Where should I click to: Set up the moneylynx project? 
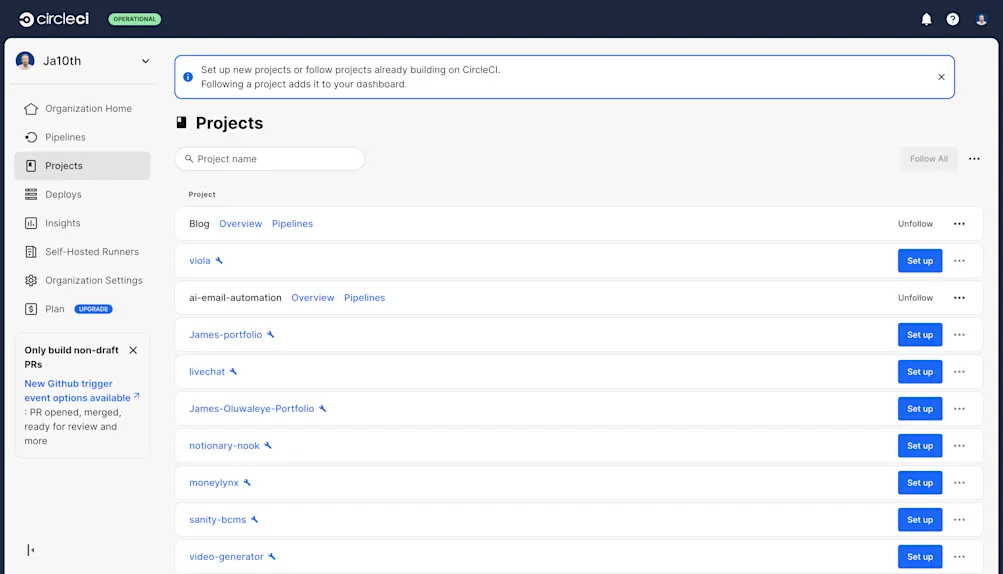pyautogui.click(x=920, y=483)
